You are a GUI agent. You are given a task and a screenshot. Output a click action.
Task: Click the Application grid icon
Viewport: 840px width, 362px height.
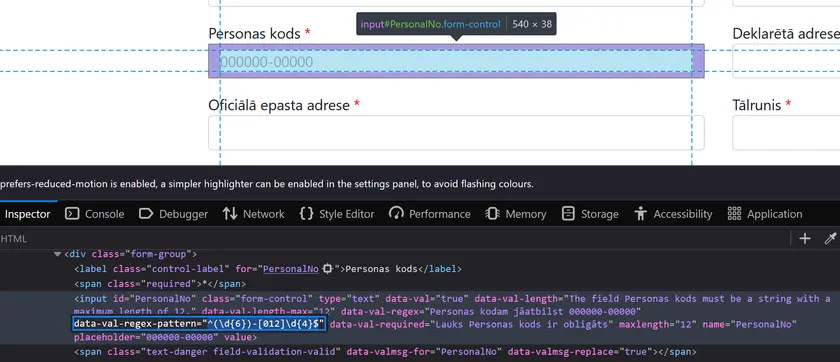[734, 214]
